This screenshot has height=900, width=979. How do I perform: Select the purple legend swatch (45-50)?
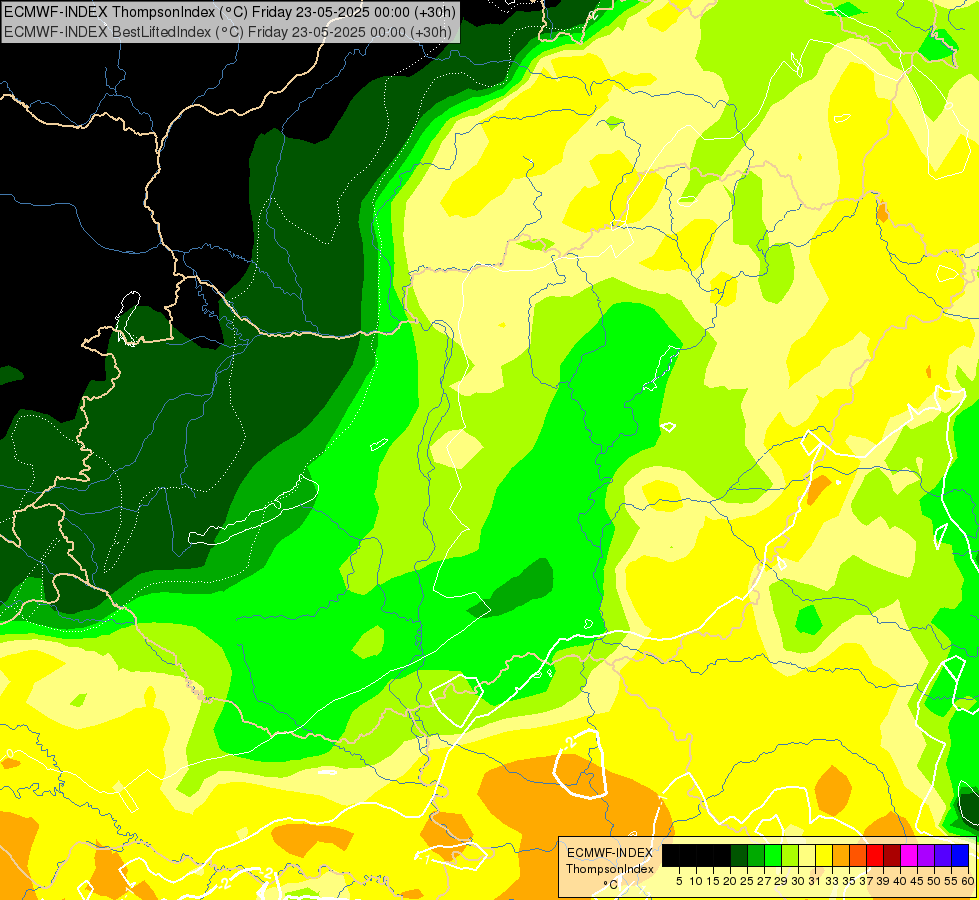(926, 855)
